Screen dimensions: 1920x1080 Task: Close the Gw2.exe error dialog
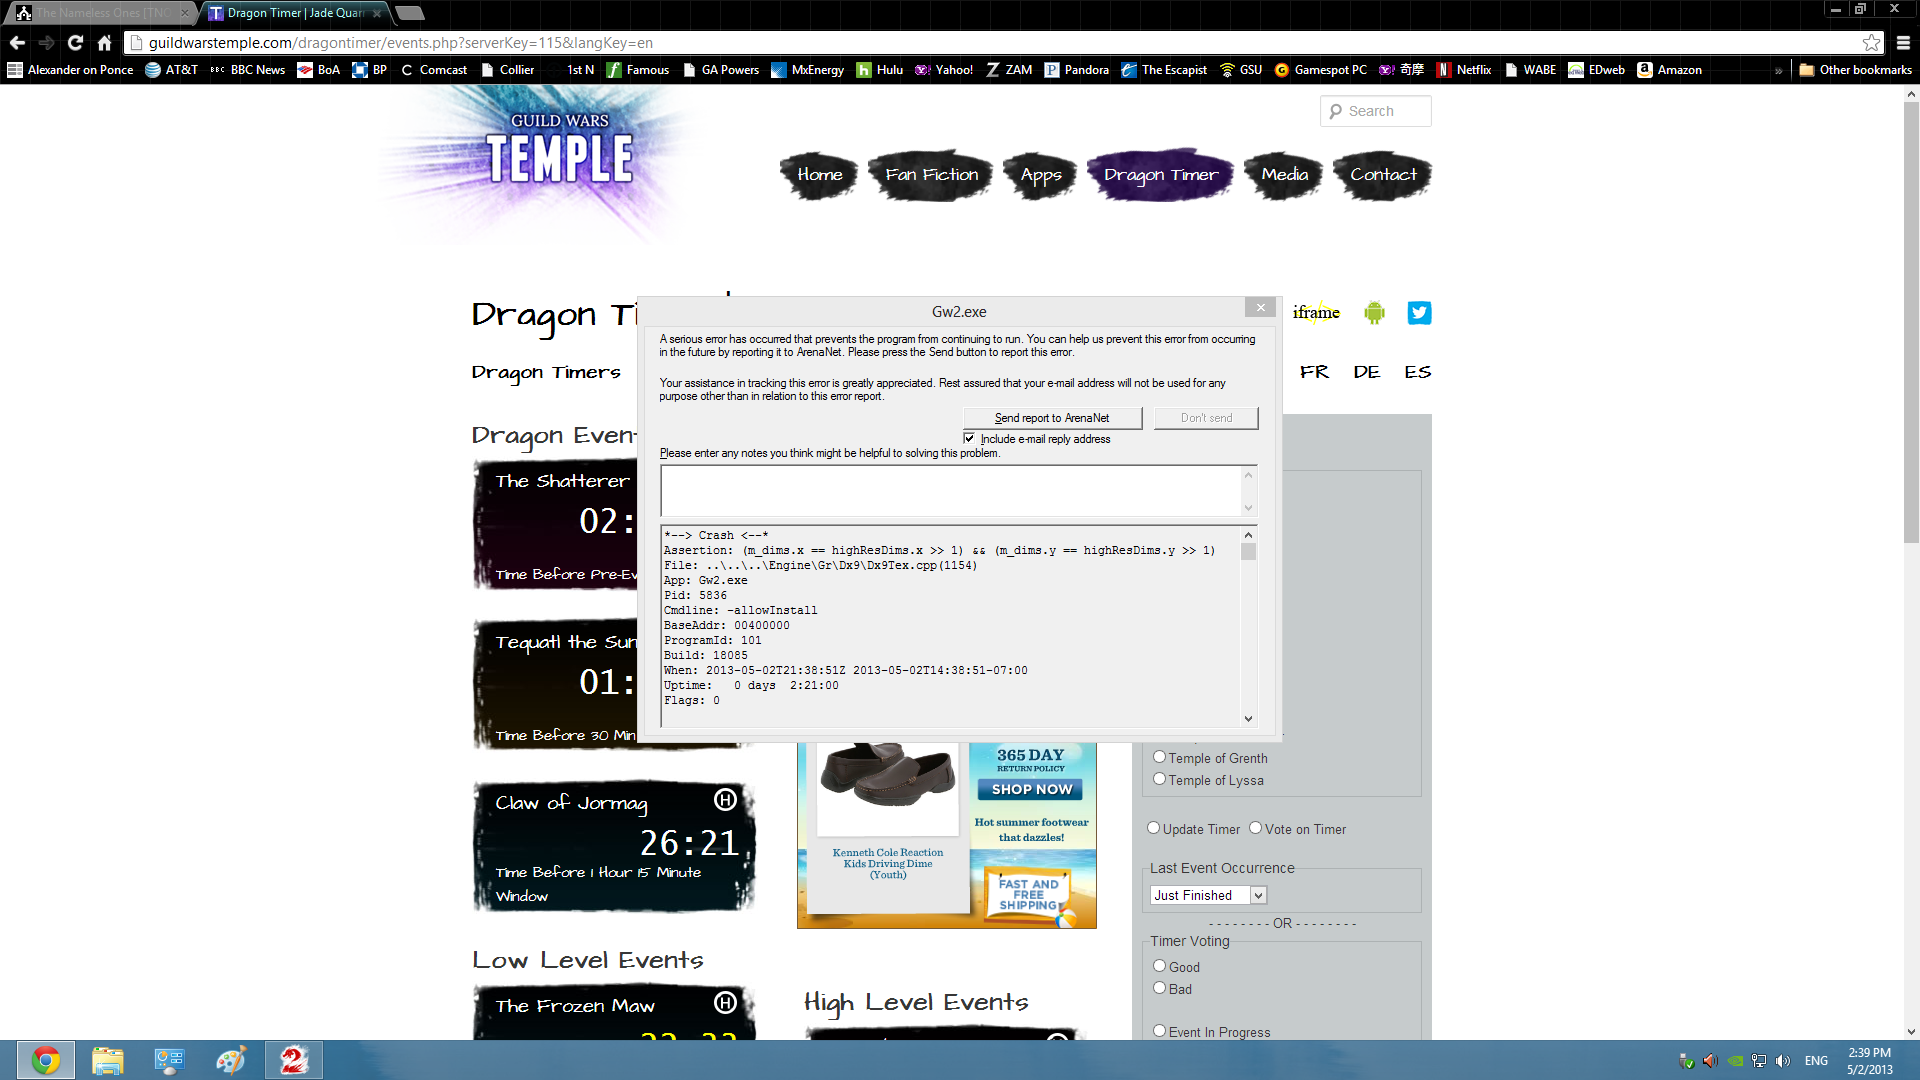point(1260,308)
